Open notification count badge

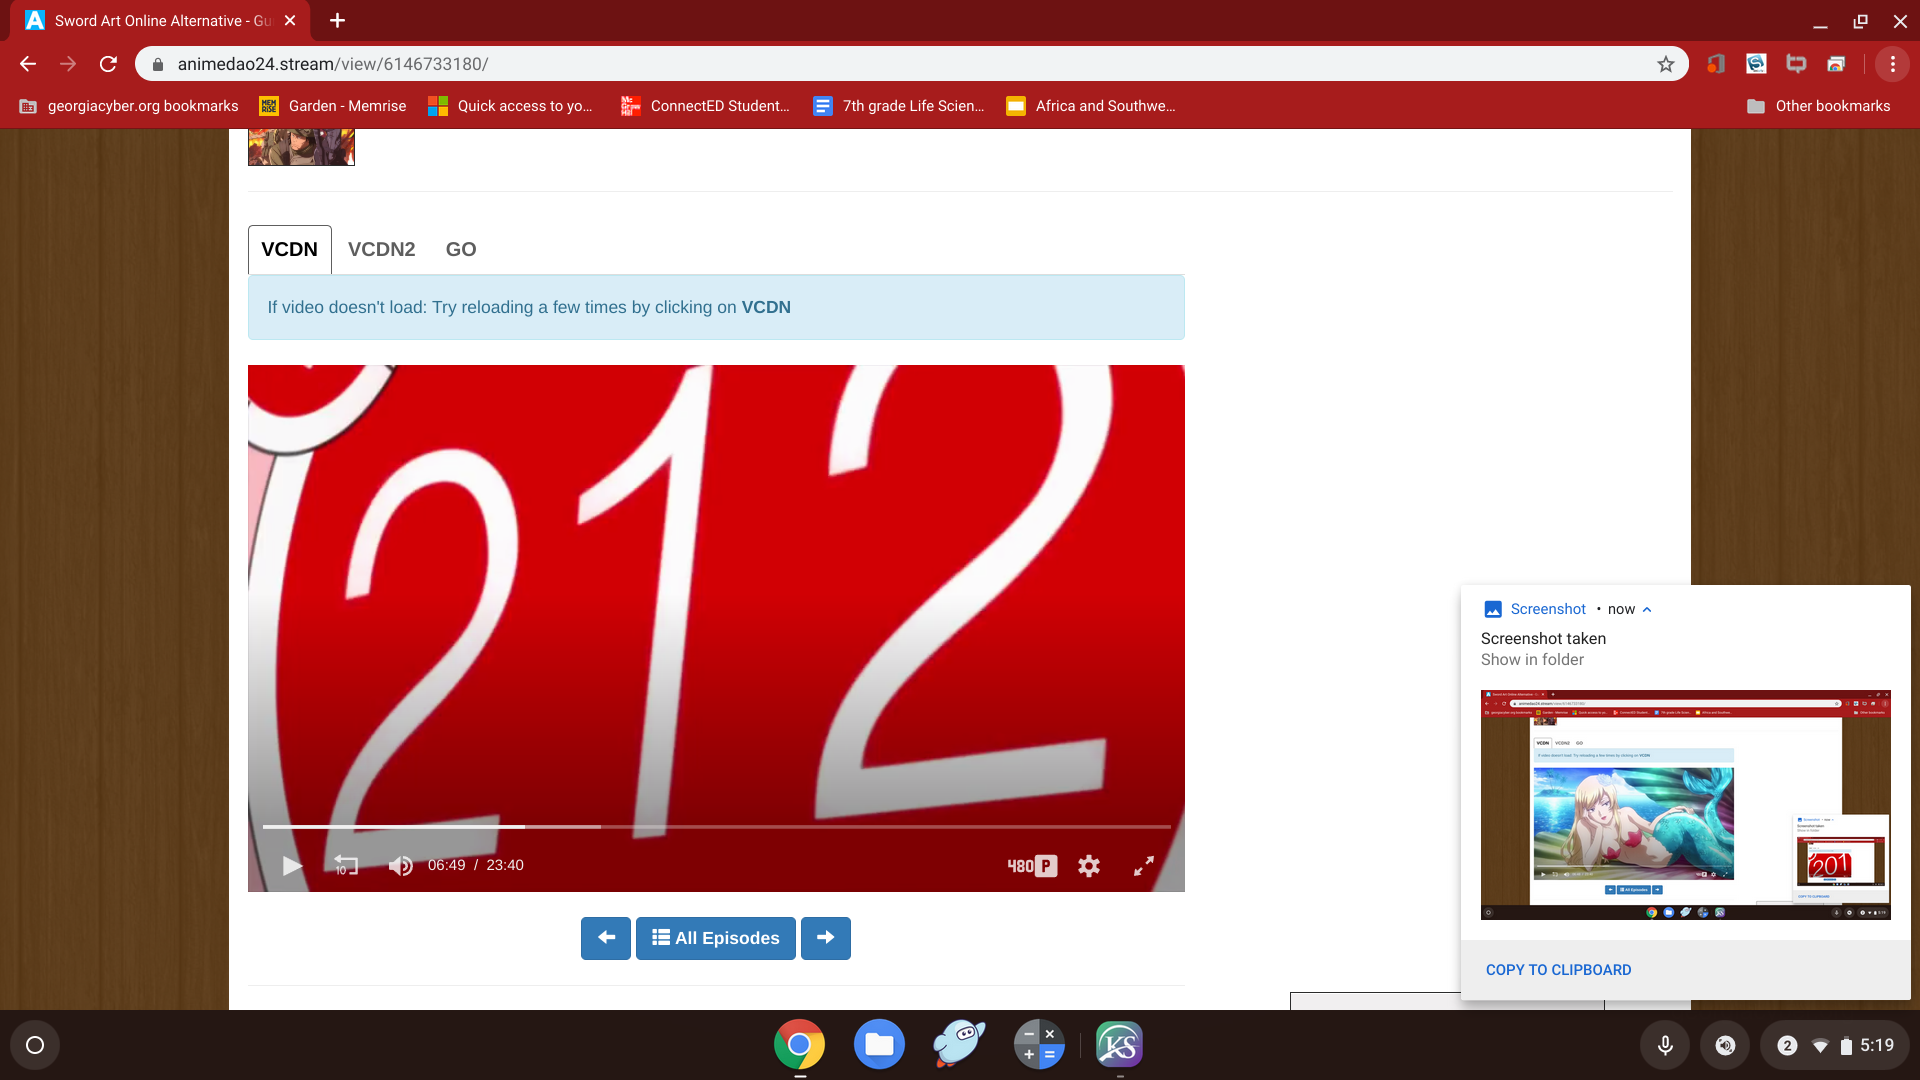[1787, 1045]
